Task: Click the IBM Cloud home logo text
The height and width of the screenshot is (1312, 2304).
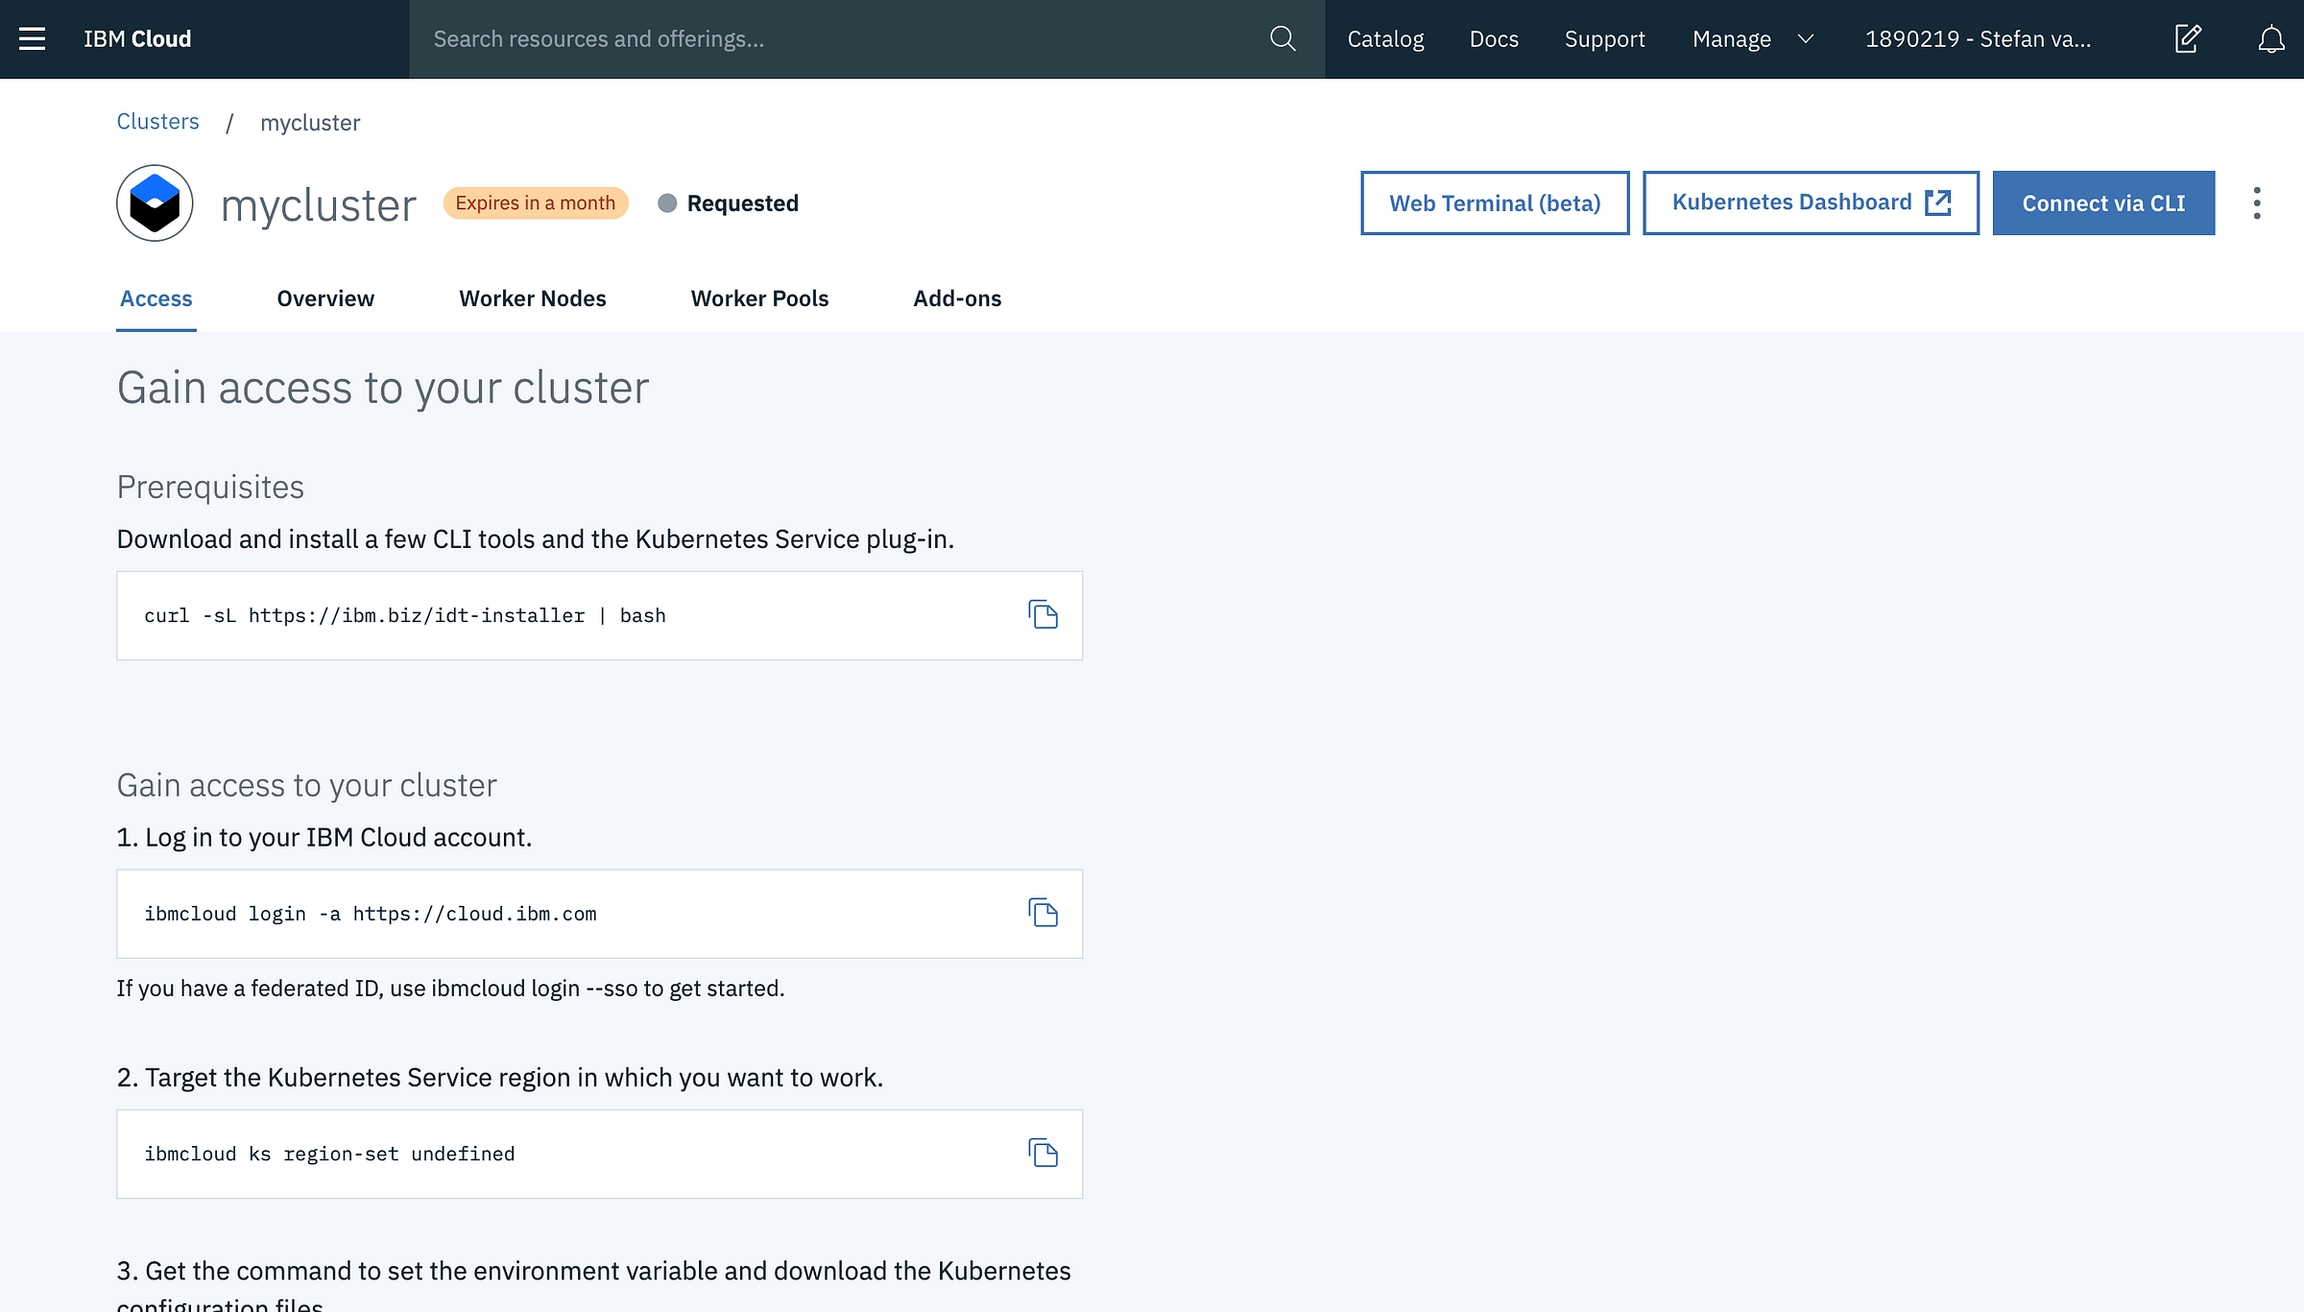Action: click(137, 39)
